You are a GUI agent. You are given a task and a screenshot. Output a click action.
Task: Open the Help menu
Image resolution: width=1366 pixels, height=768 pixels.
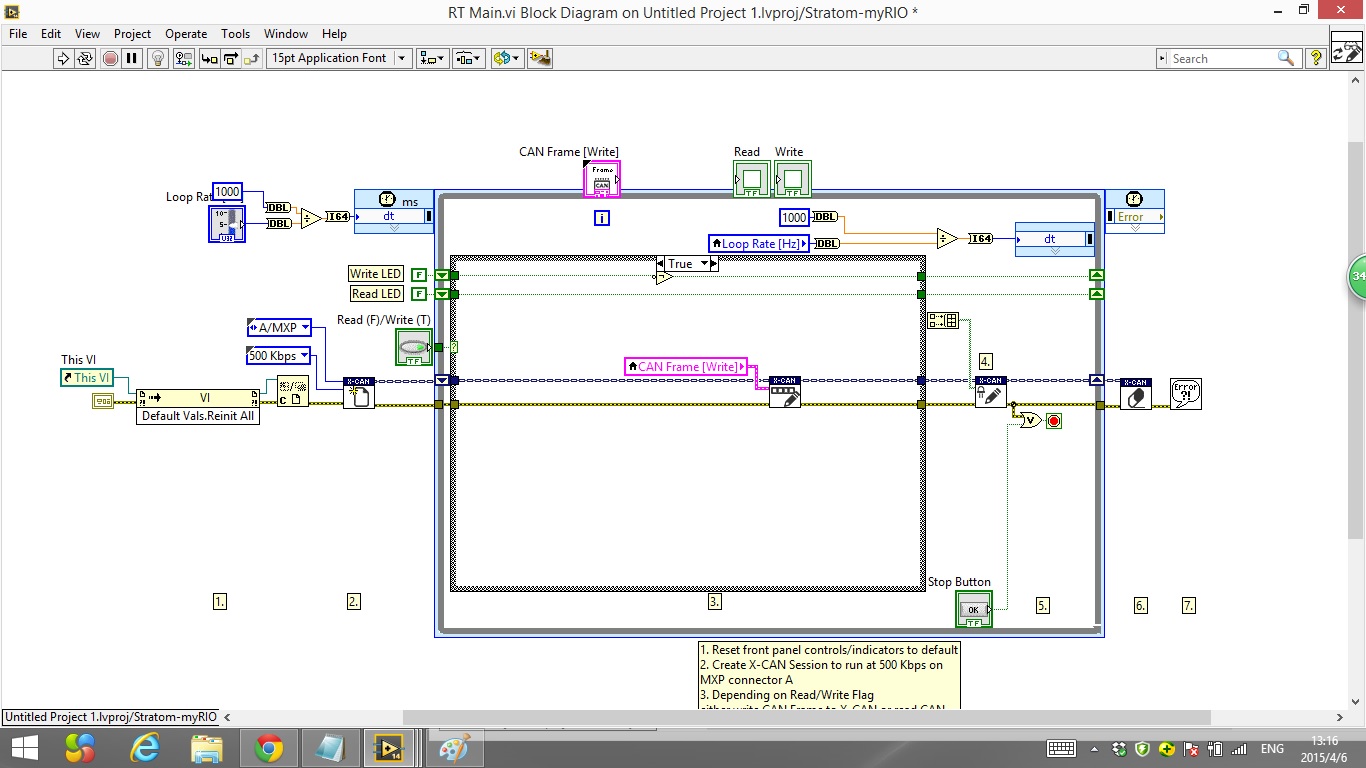point(334,33)
